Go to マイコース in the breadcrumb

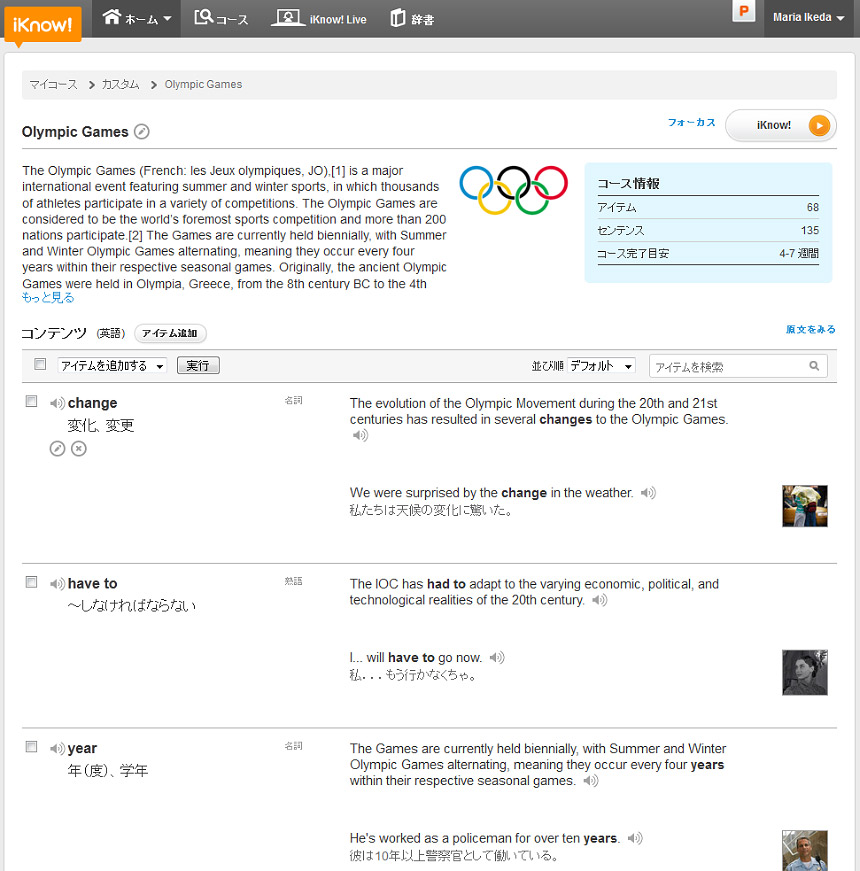click(53, 84)
